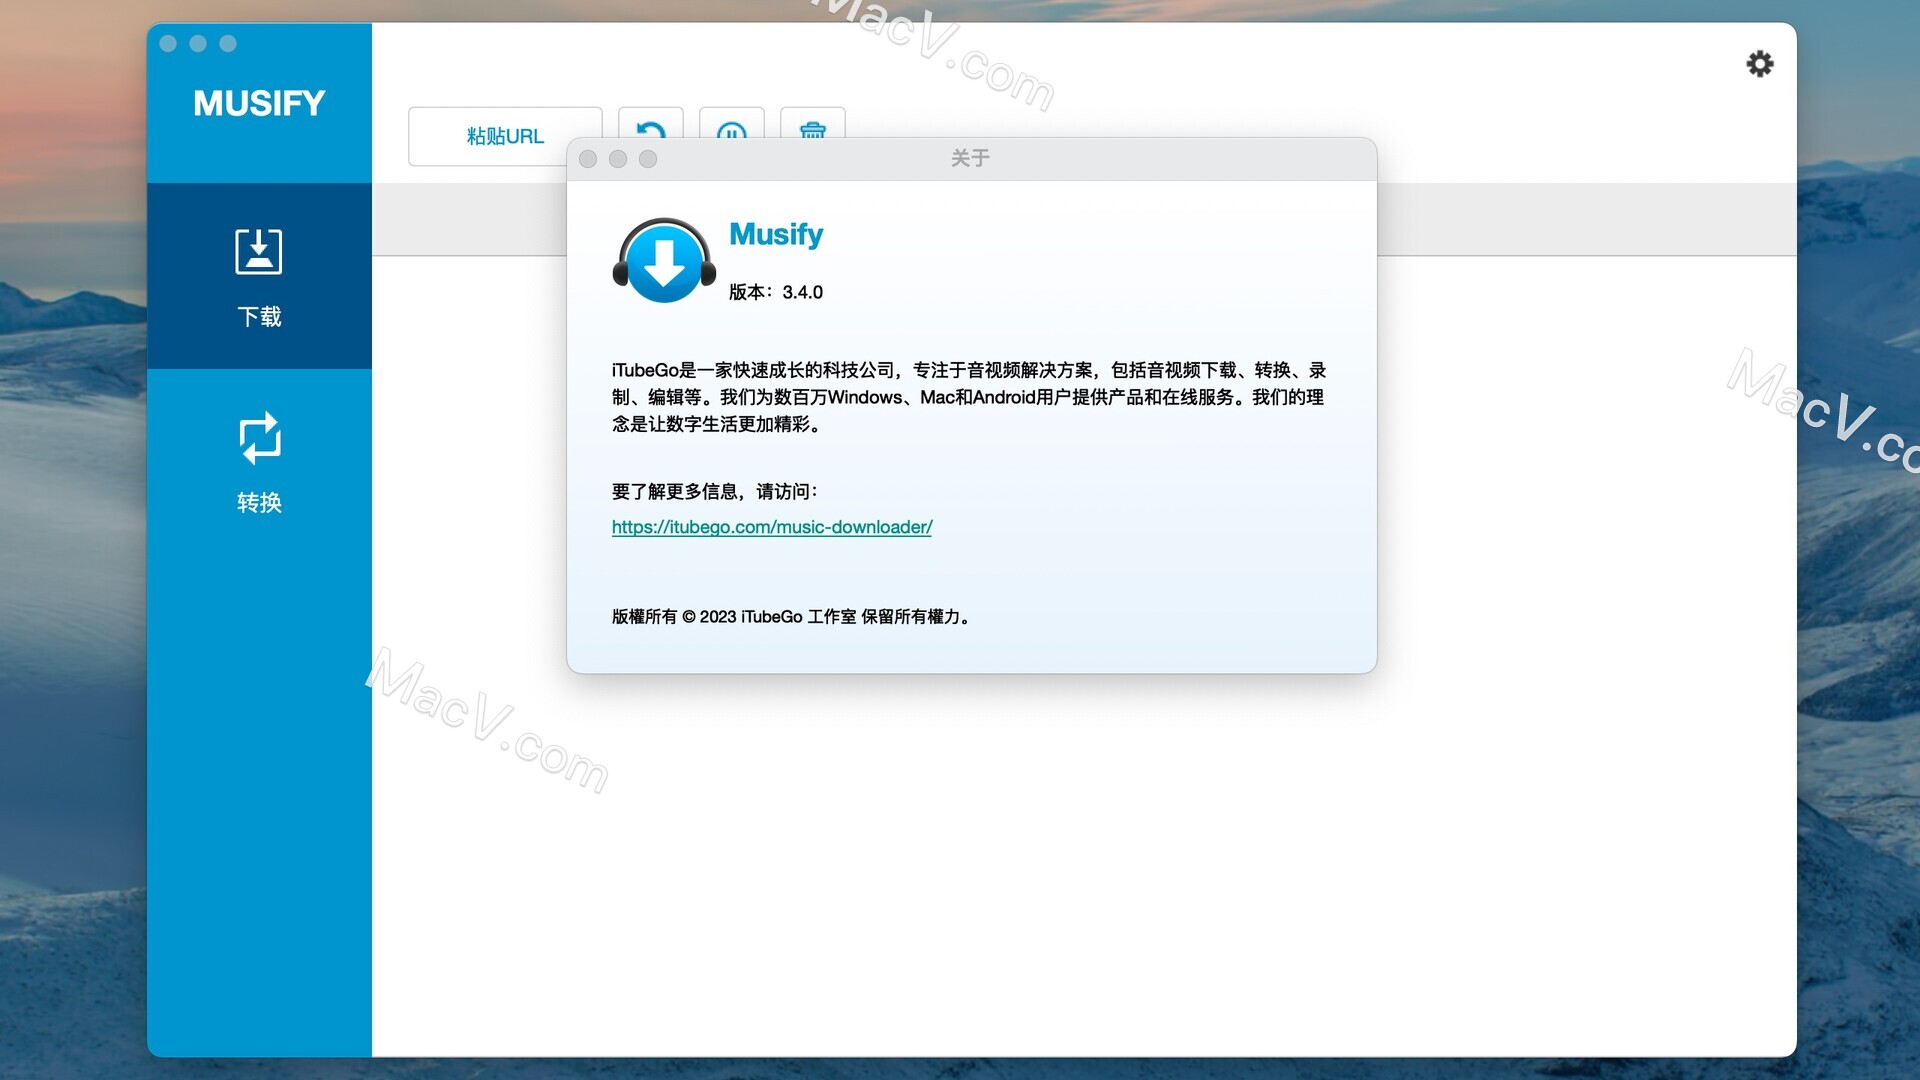Switch to the 转换 convert section
Viewport: 1920px width, 1080px height.
coord(259,462)
